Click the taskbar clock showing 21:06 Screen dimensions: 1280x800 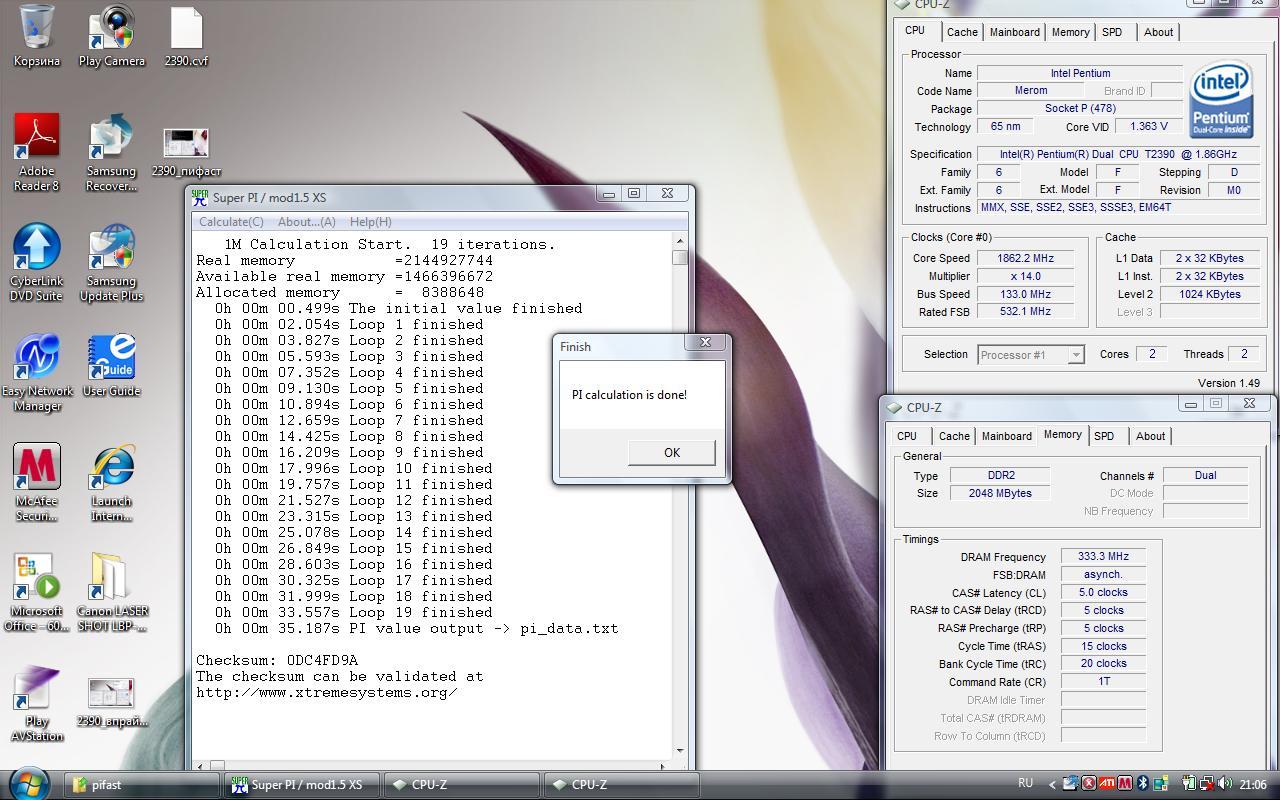coord(1253,785)
